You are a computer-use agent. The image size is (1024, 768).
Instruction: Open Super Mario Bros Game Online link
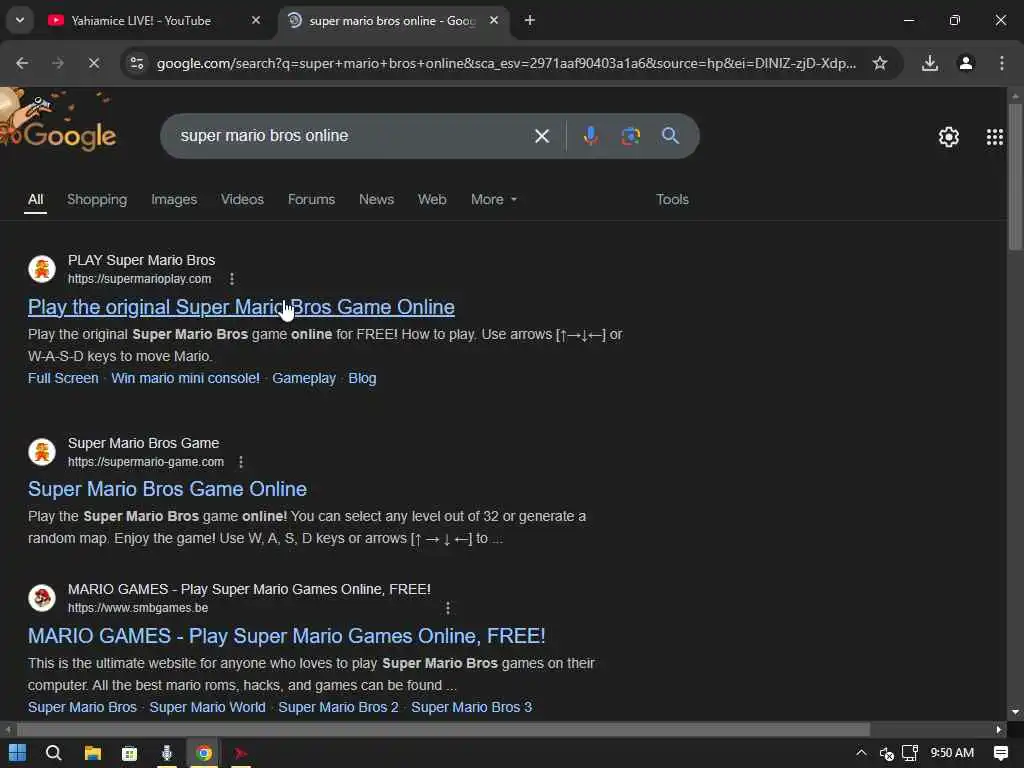167,489
